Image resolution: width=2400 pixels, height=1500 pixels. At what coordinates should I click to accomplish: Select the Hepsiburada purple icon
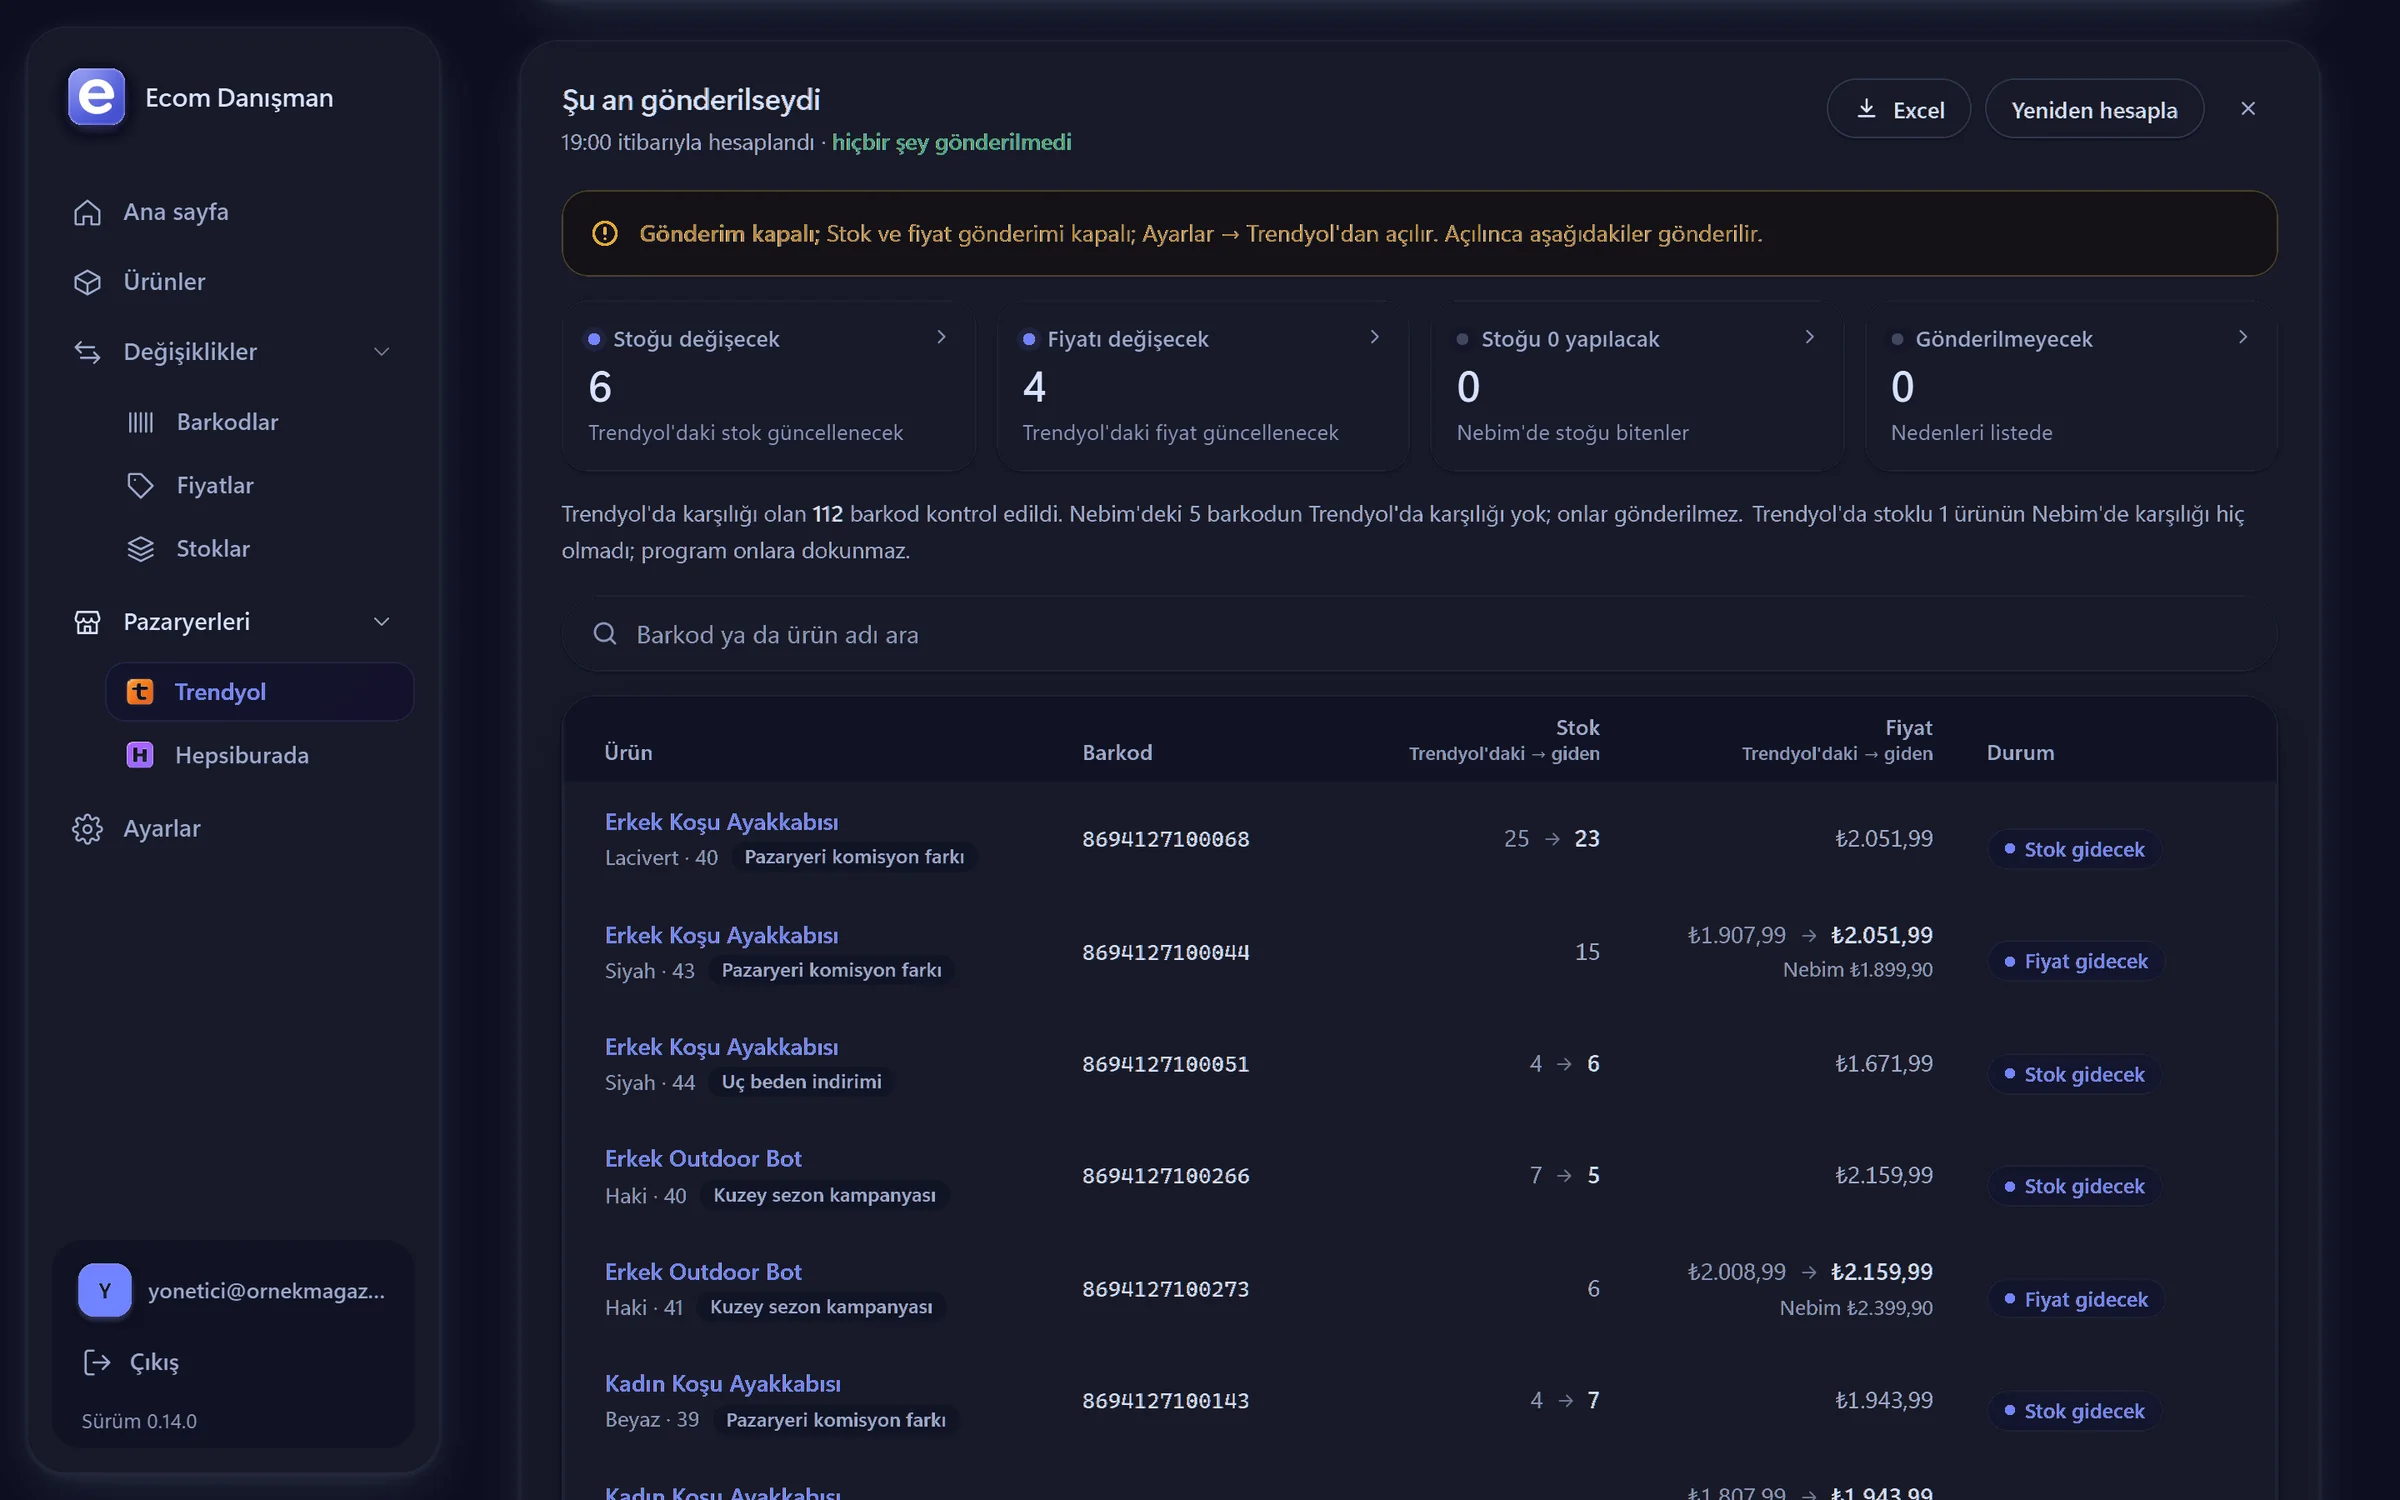tap(140, 755)
